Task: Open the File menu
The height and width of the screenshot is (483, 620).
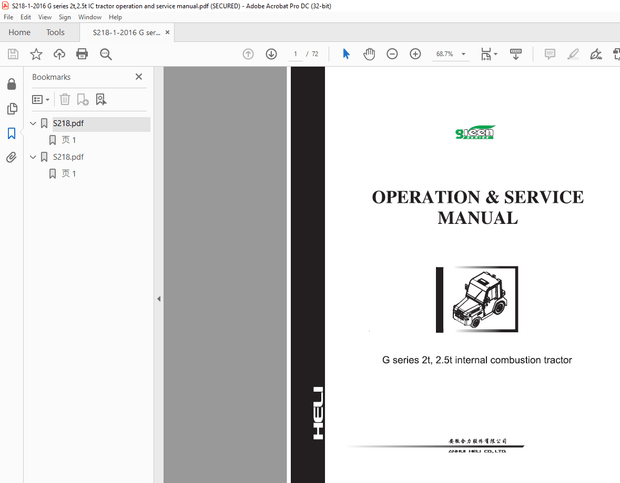Action: pyautogui.click(x=8, y=17)
